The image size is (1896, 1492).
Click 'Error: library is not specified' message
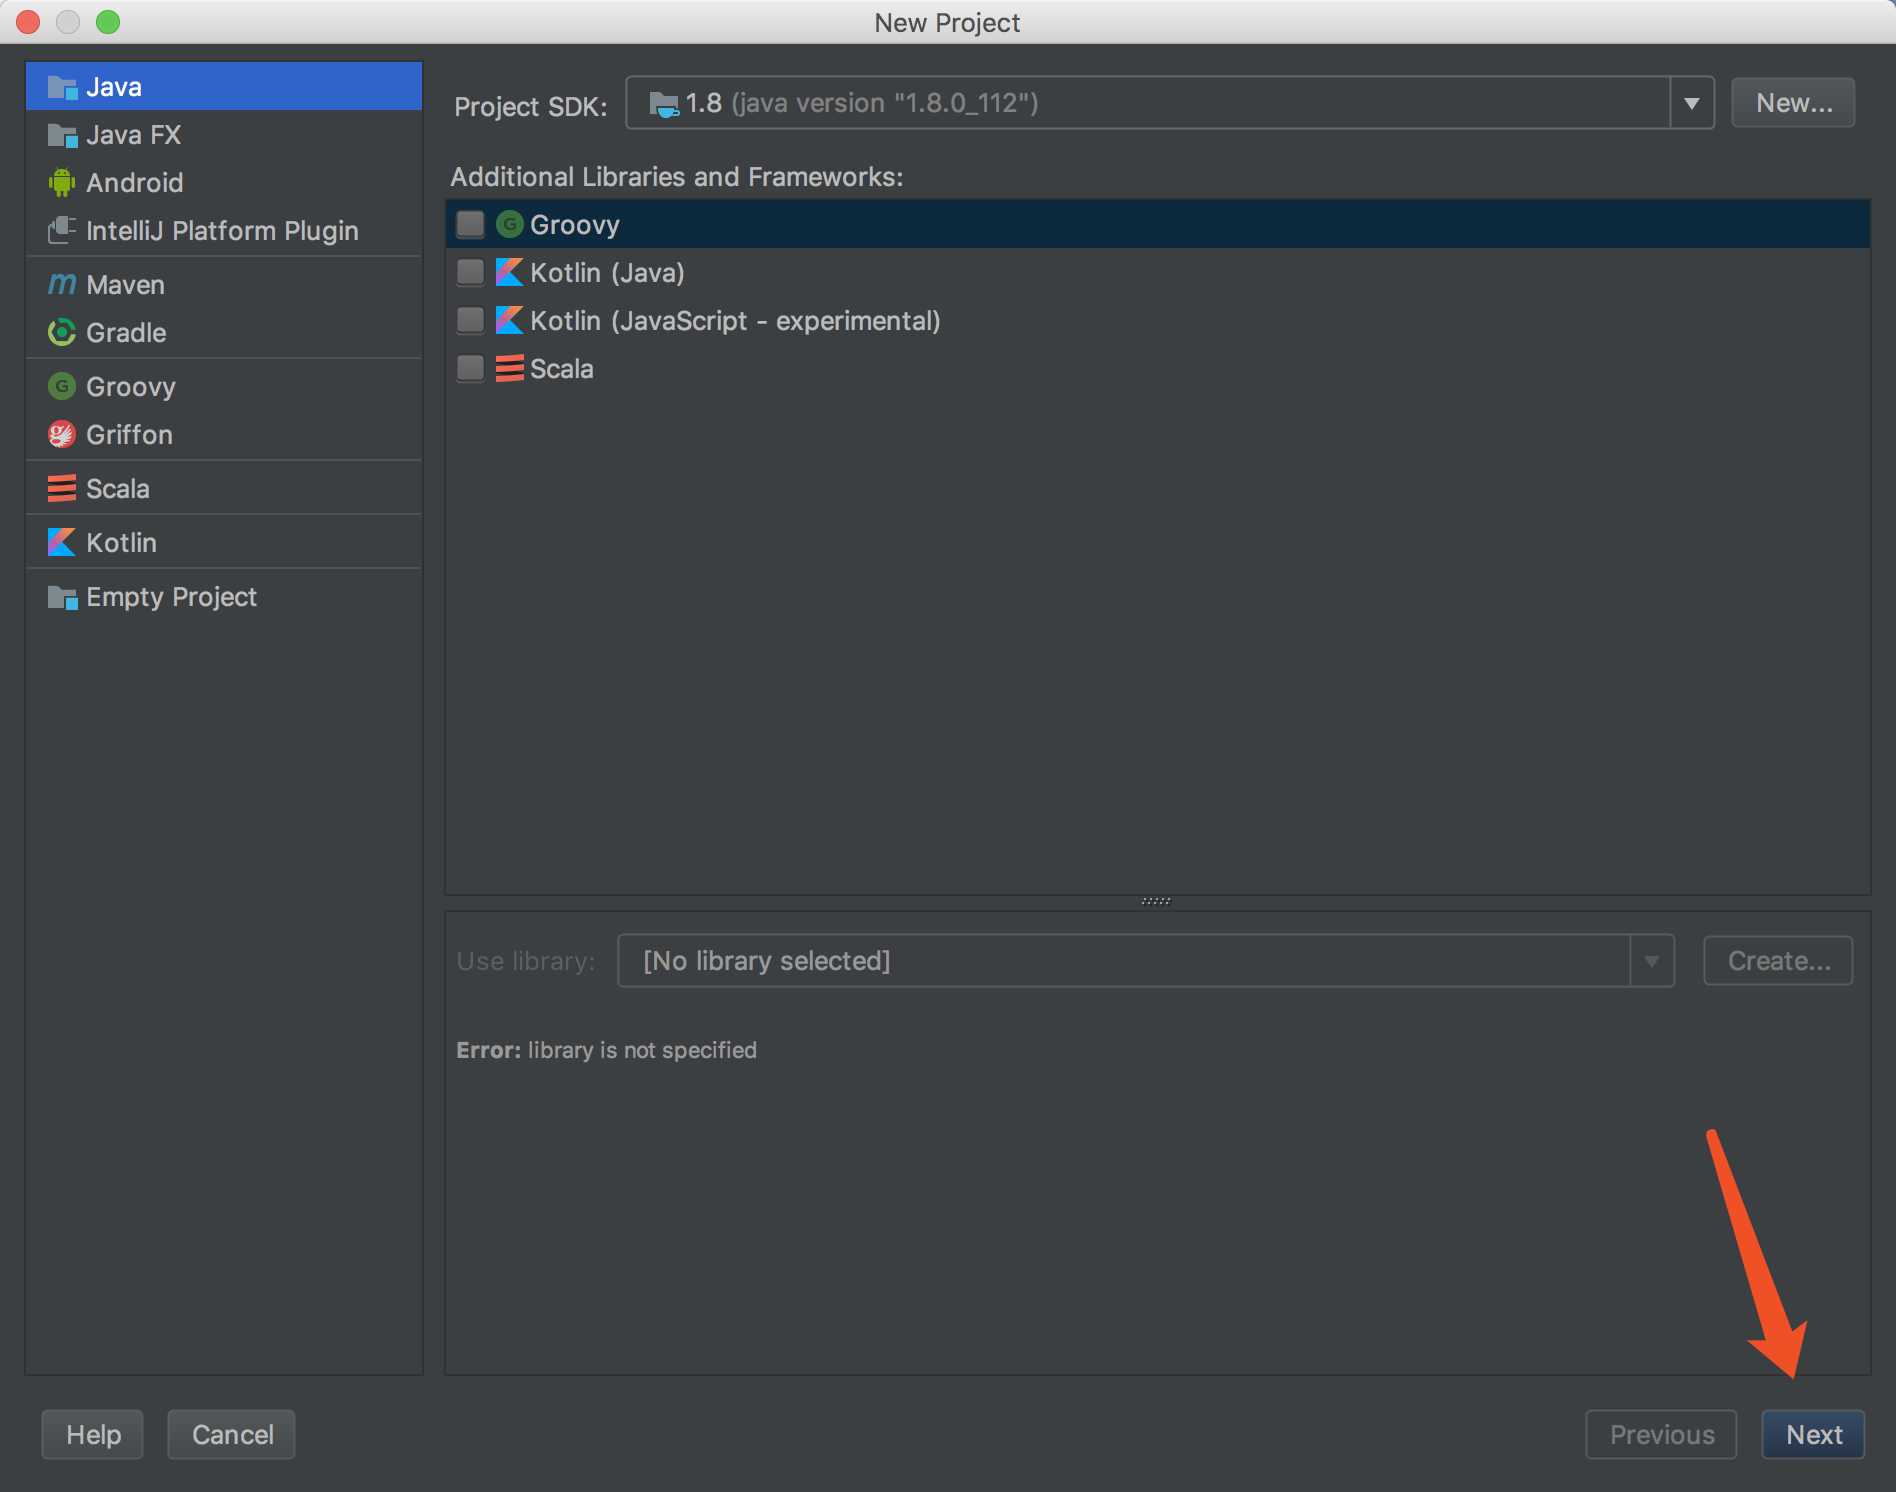(606, 1050)
